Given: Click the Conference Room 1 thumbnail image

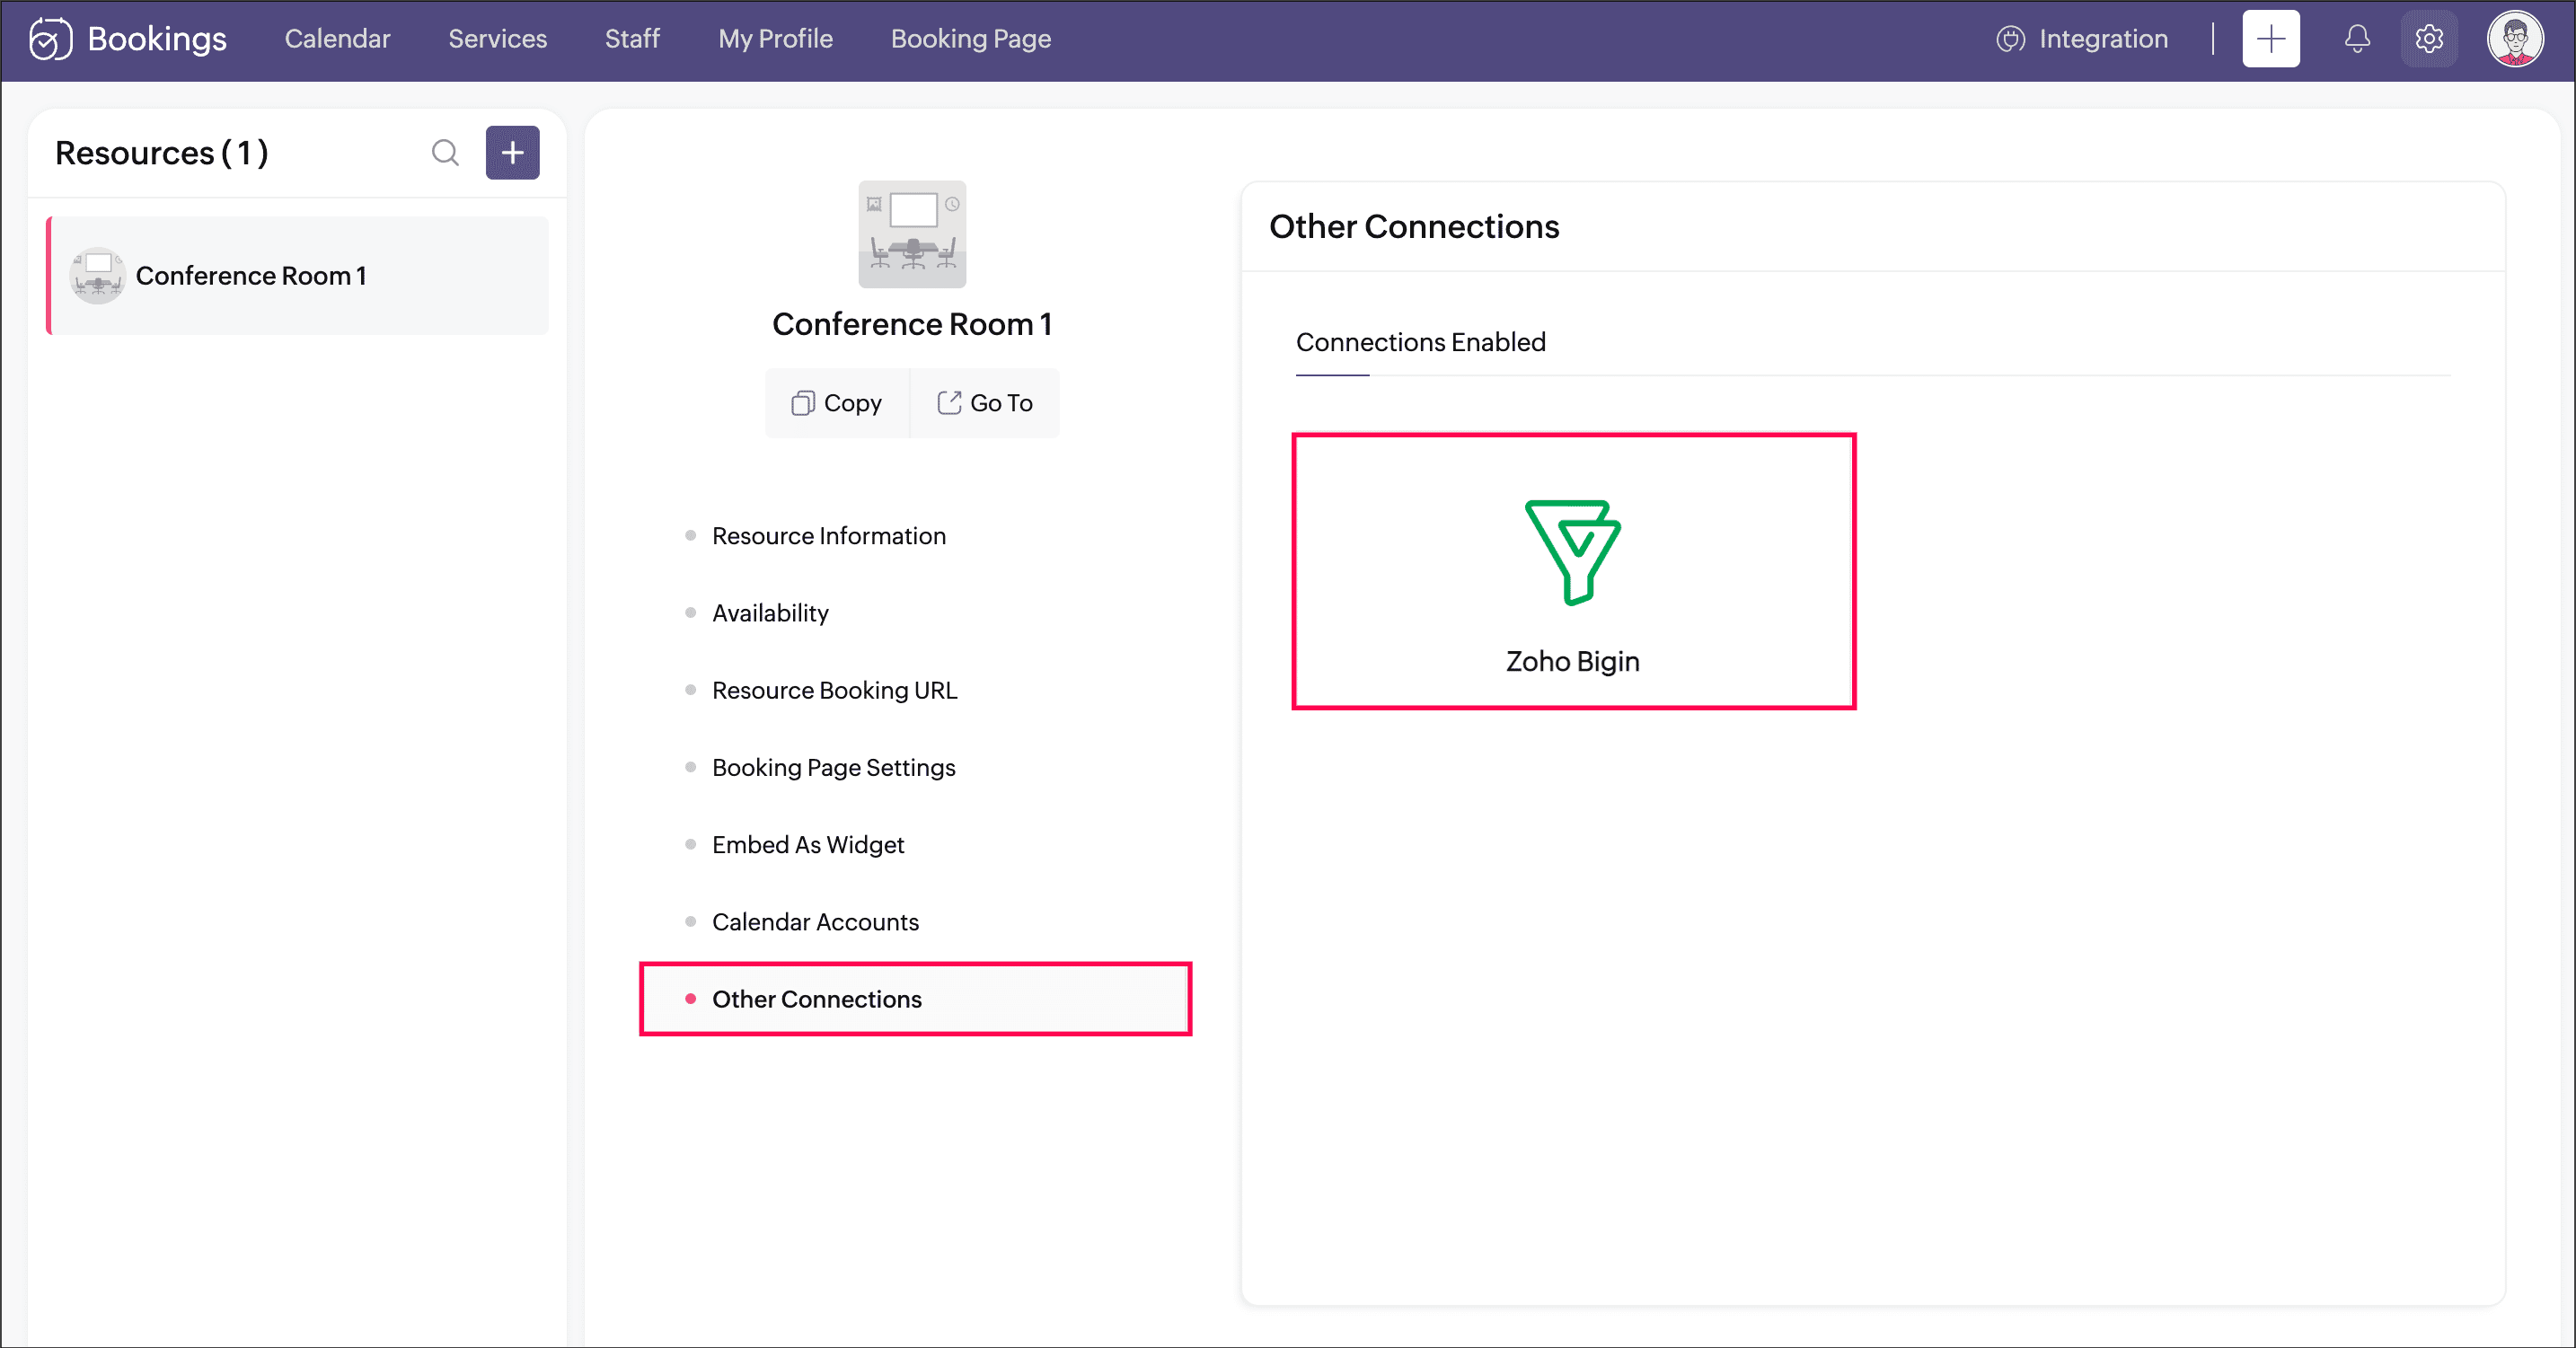Looking at the screenshot, I should tap(912, 234).
